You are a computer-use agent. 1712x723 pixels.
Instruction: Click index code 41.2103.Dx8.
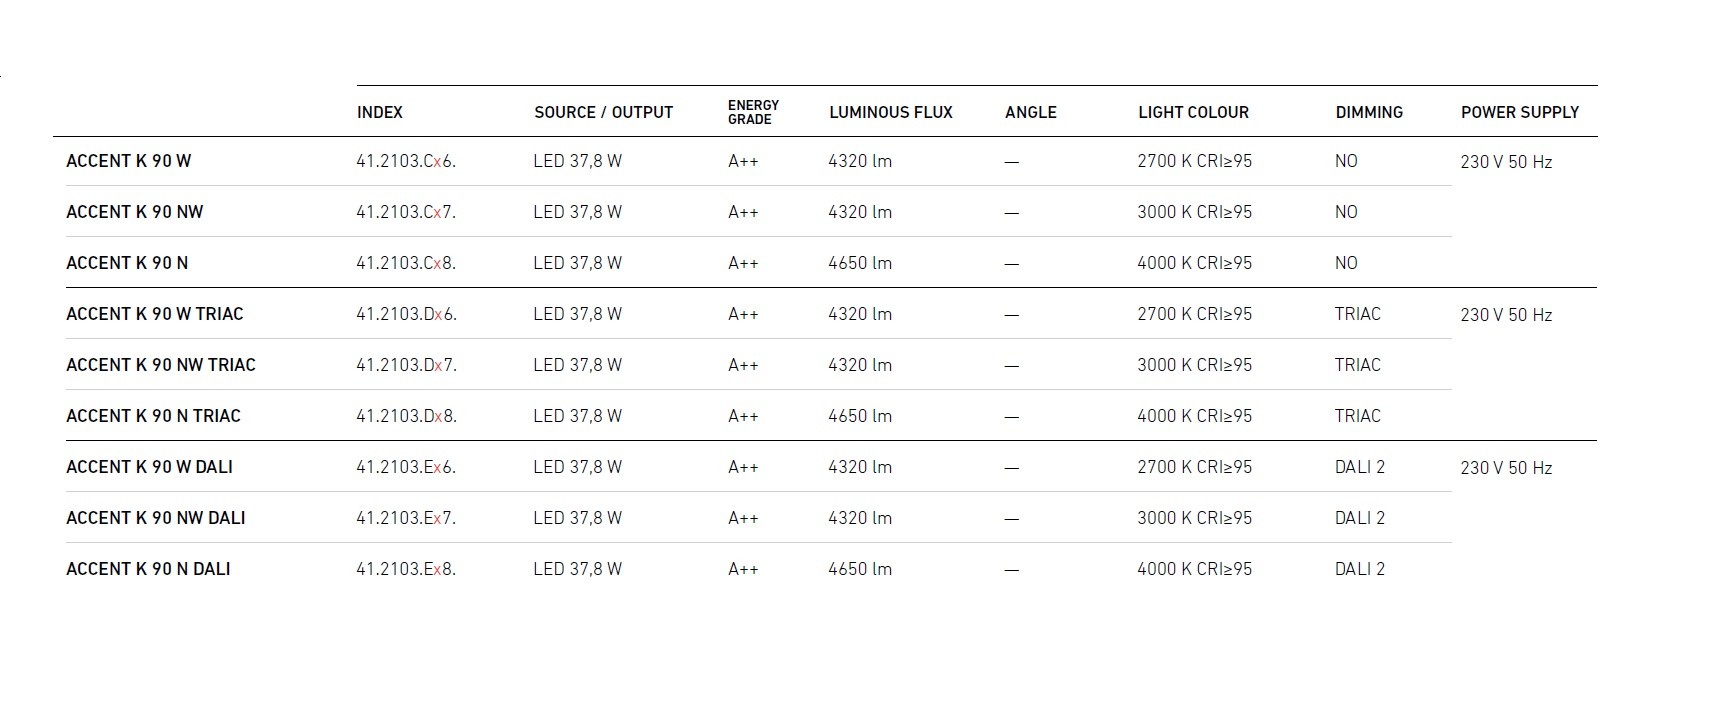coord(406,416)
